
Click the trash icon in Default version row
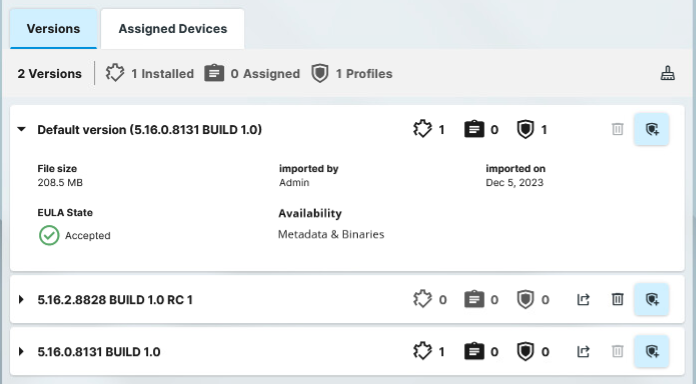pyautogui.click(x=617, y=129)
